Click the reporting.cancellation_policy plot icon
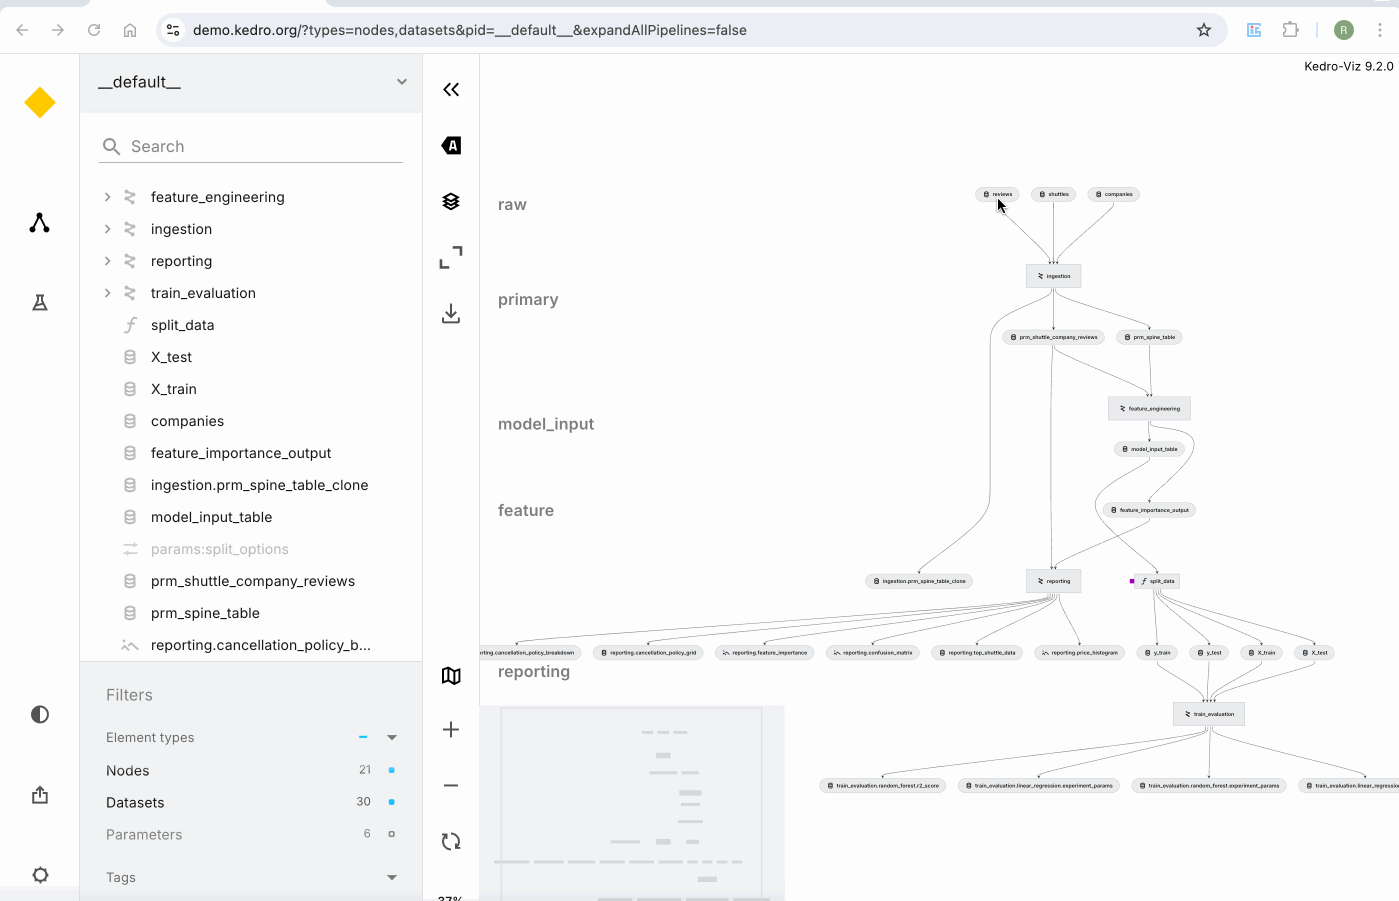Viewport: 1399px width, 901px height. point(130,645)
